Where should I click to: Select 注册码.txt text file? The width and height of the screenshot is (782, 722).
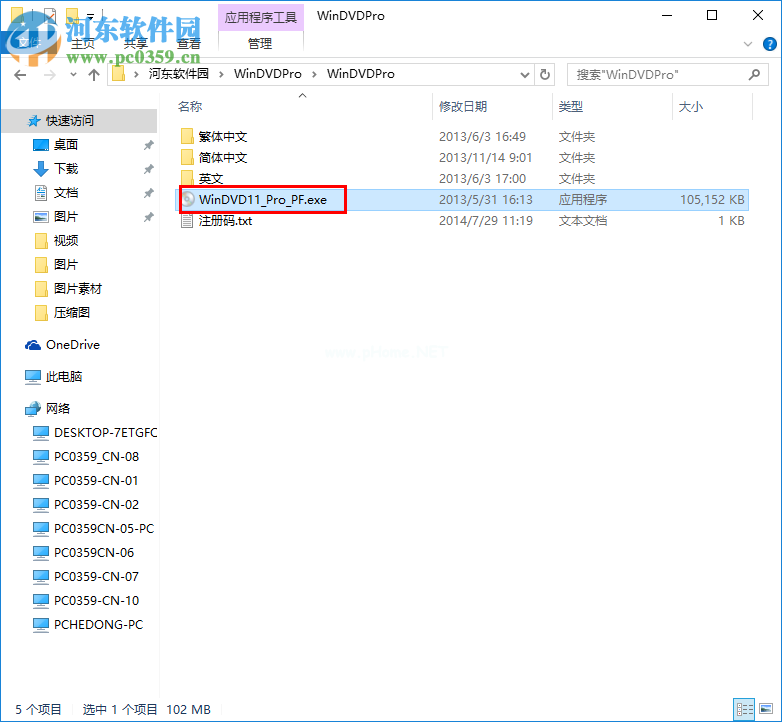(225, 220)
